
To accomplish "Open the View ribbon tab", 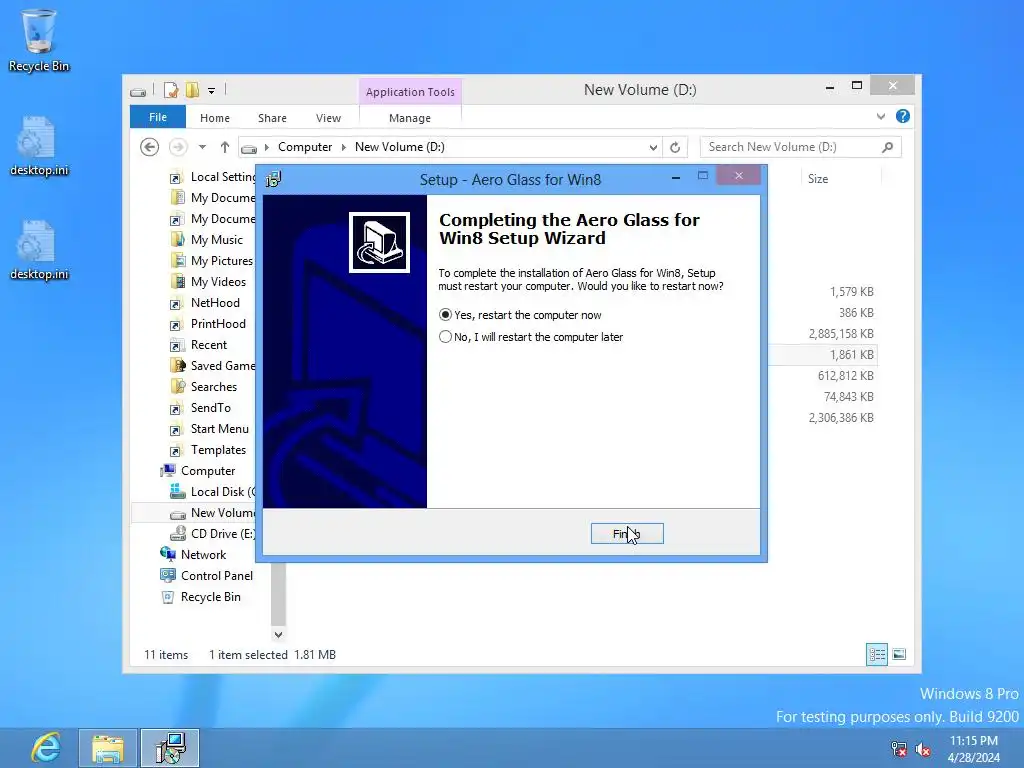I will (328, 118).
